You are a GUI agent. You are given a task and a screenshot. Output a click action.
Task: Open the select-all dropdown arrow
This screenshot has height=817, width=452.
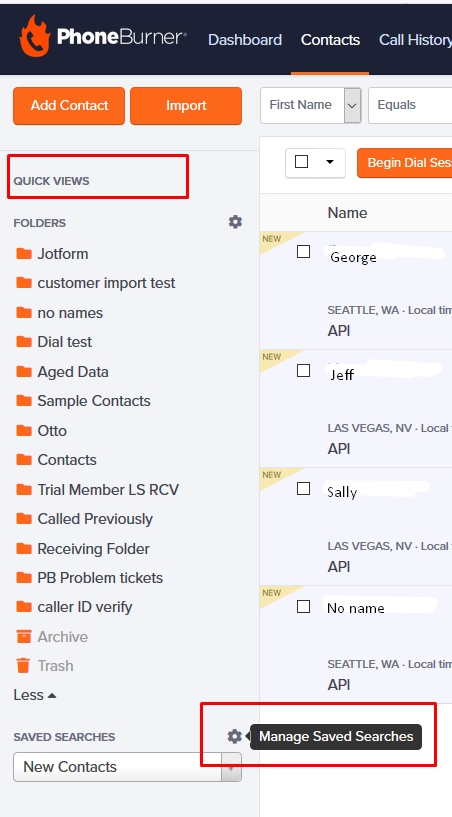point(329,162)
